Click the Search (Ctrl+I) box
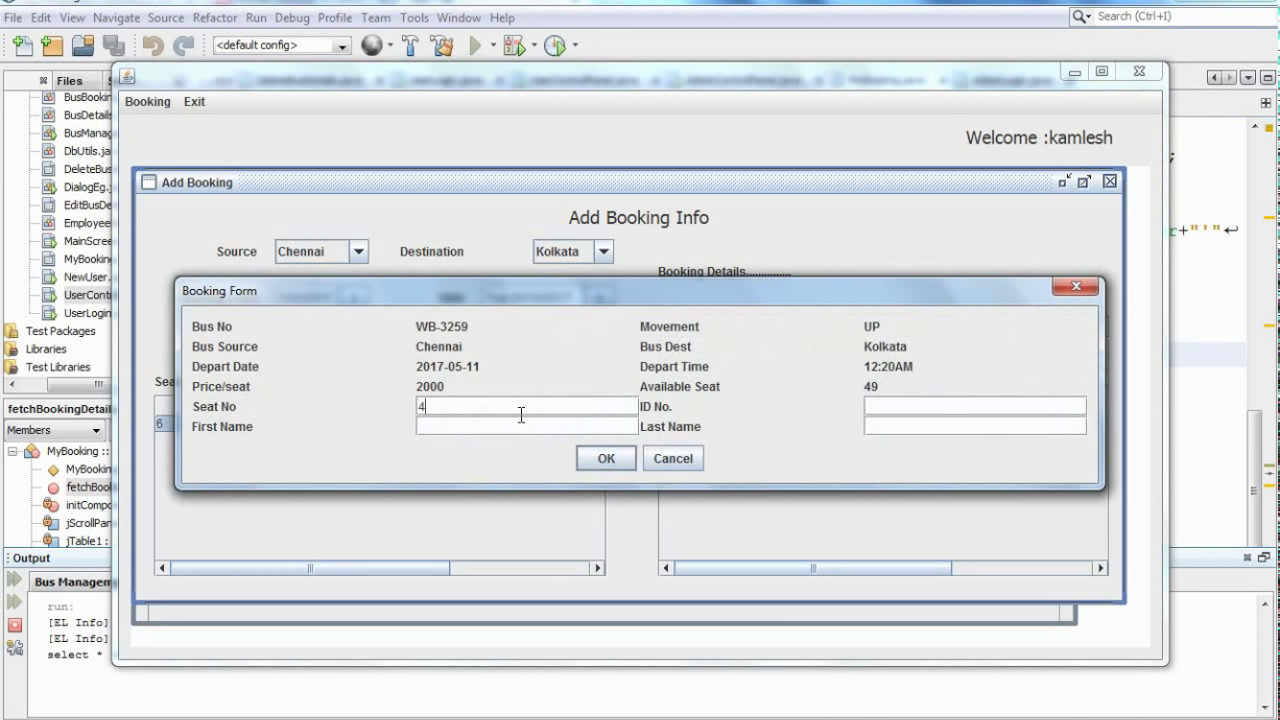This screenshot has width=1280, height=720. pos(1172,16)
